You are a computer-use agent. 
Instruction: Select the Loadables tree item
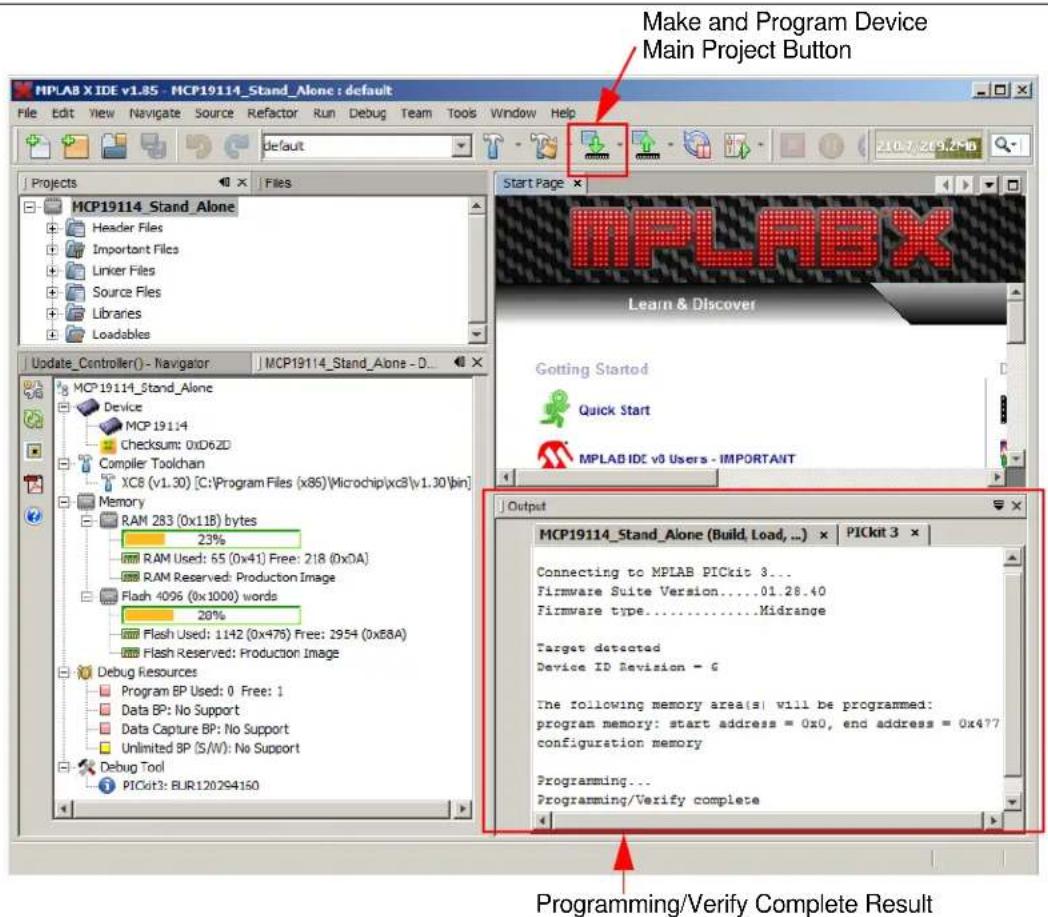click(x=120, y=334)
